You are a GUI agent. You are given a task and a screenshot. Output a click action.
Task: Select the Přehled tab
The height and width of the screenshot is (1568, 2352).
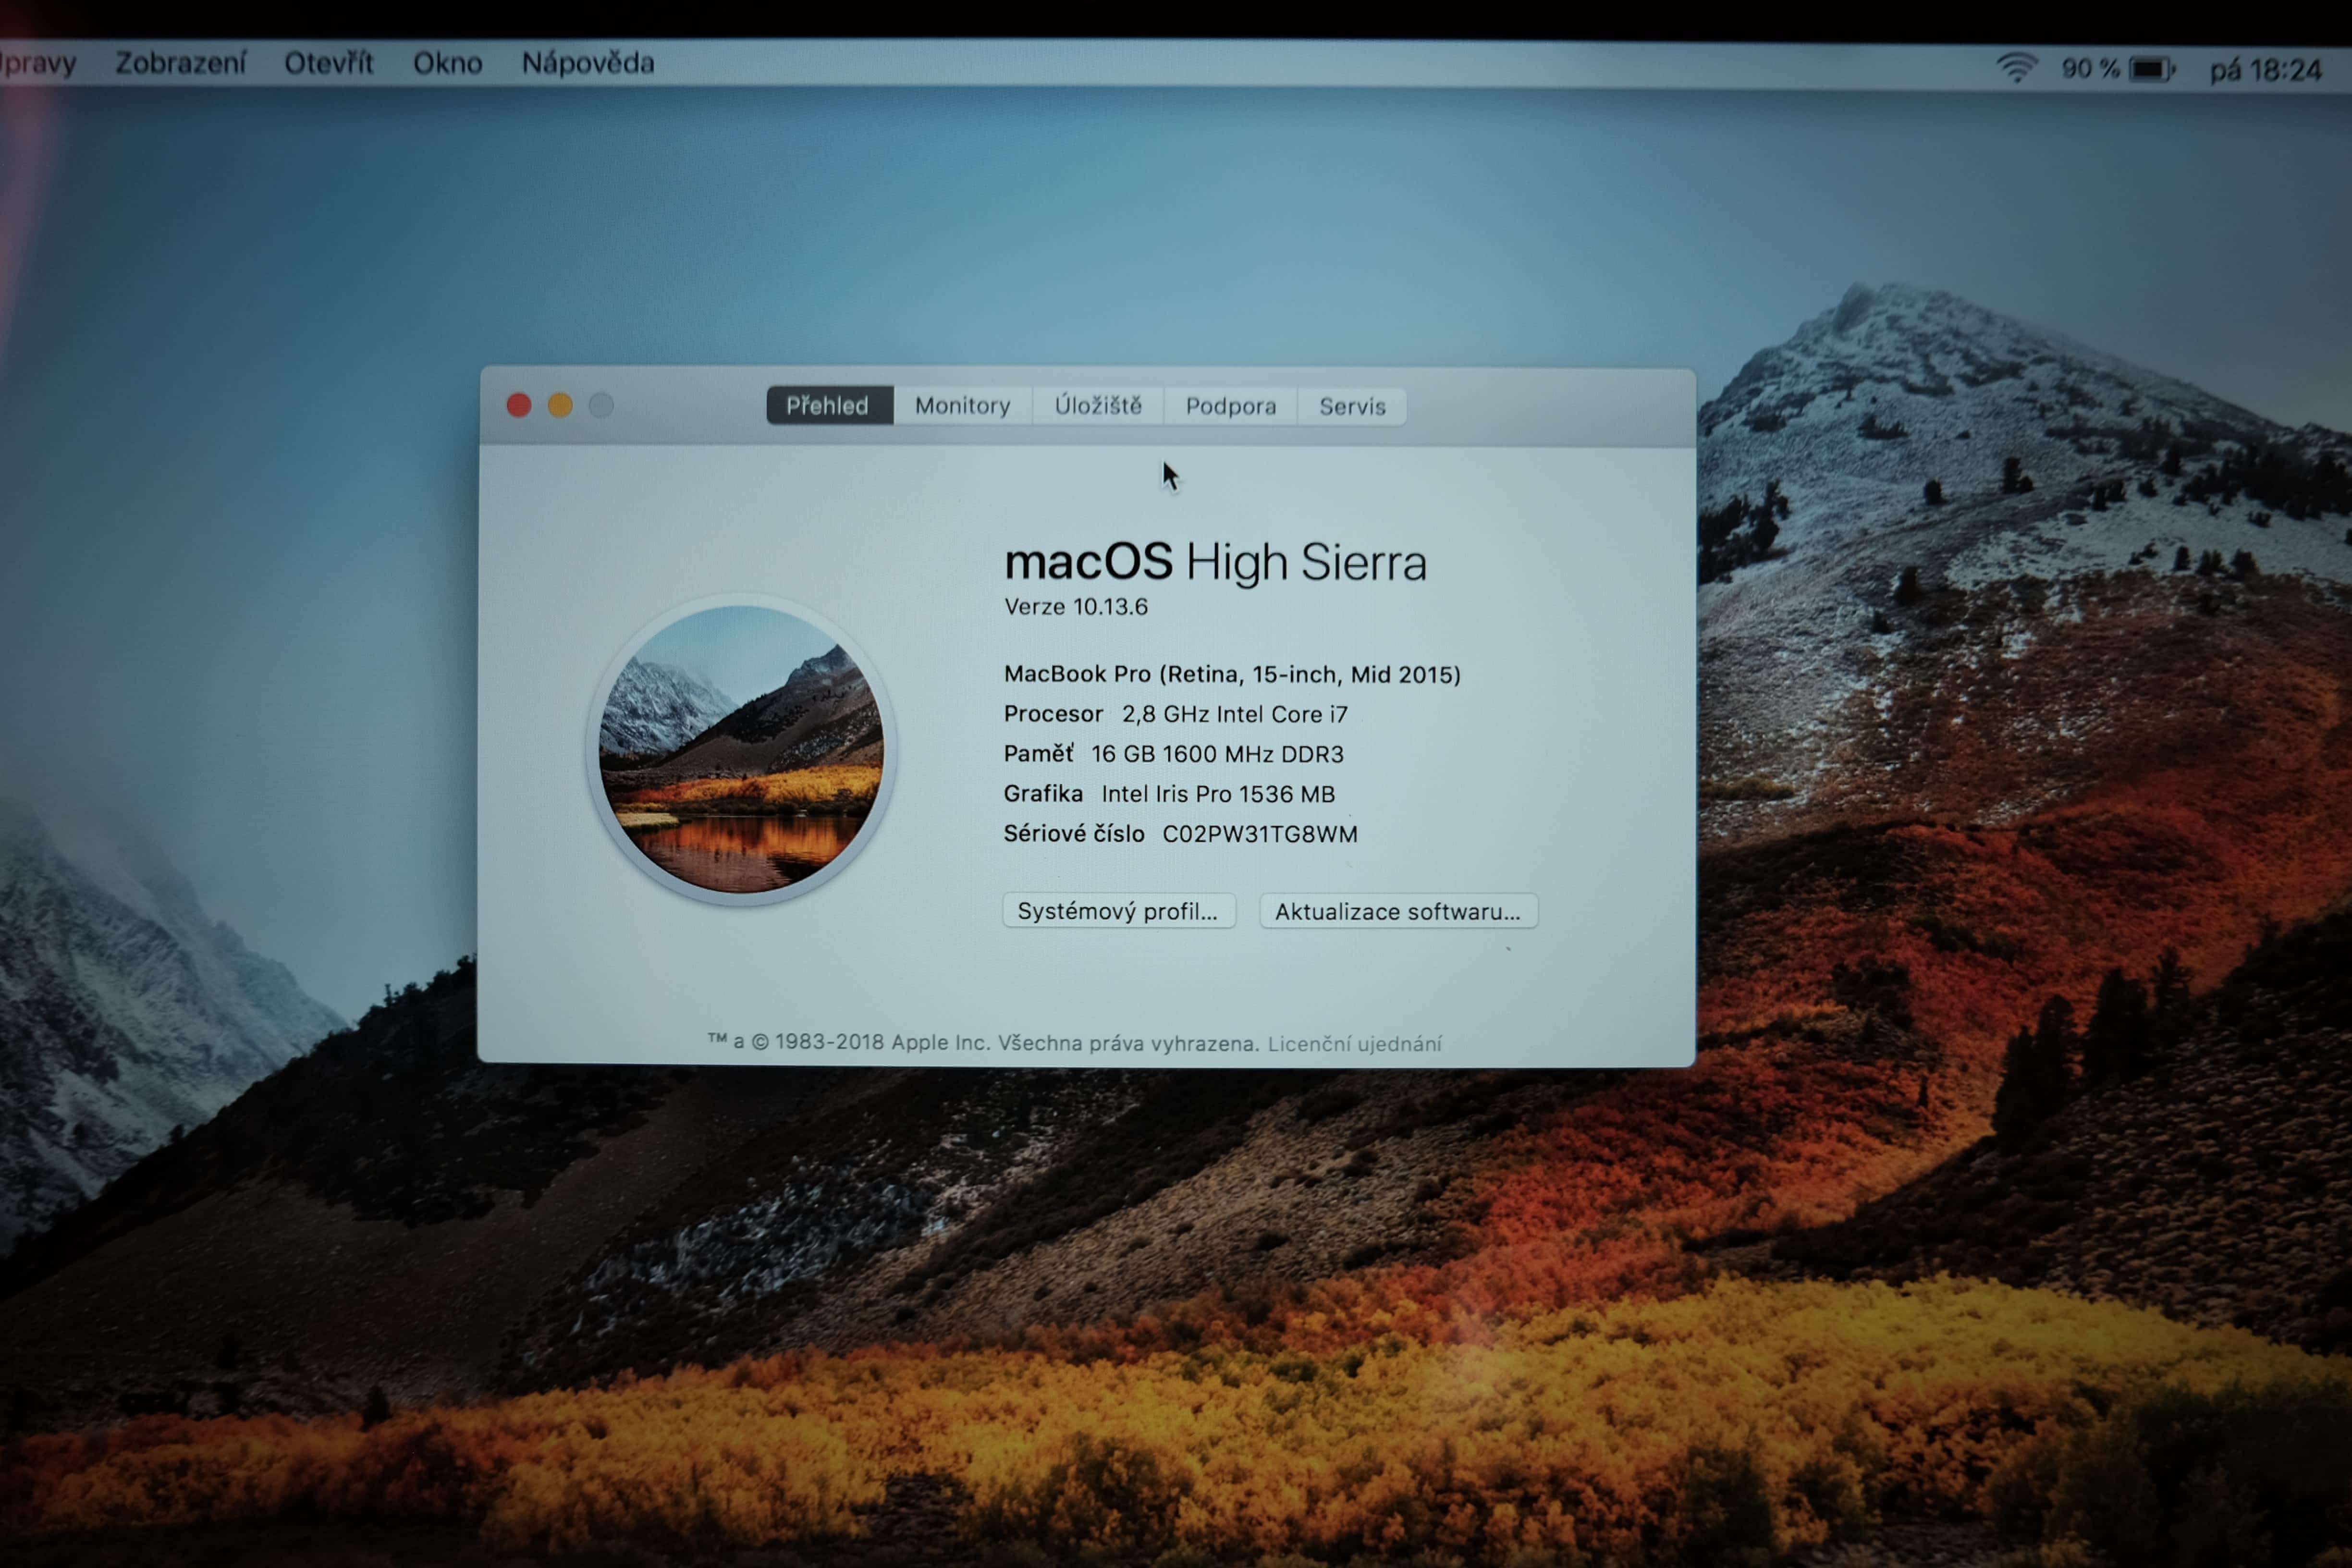[x=827, y=406]
